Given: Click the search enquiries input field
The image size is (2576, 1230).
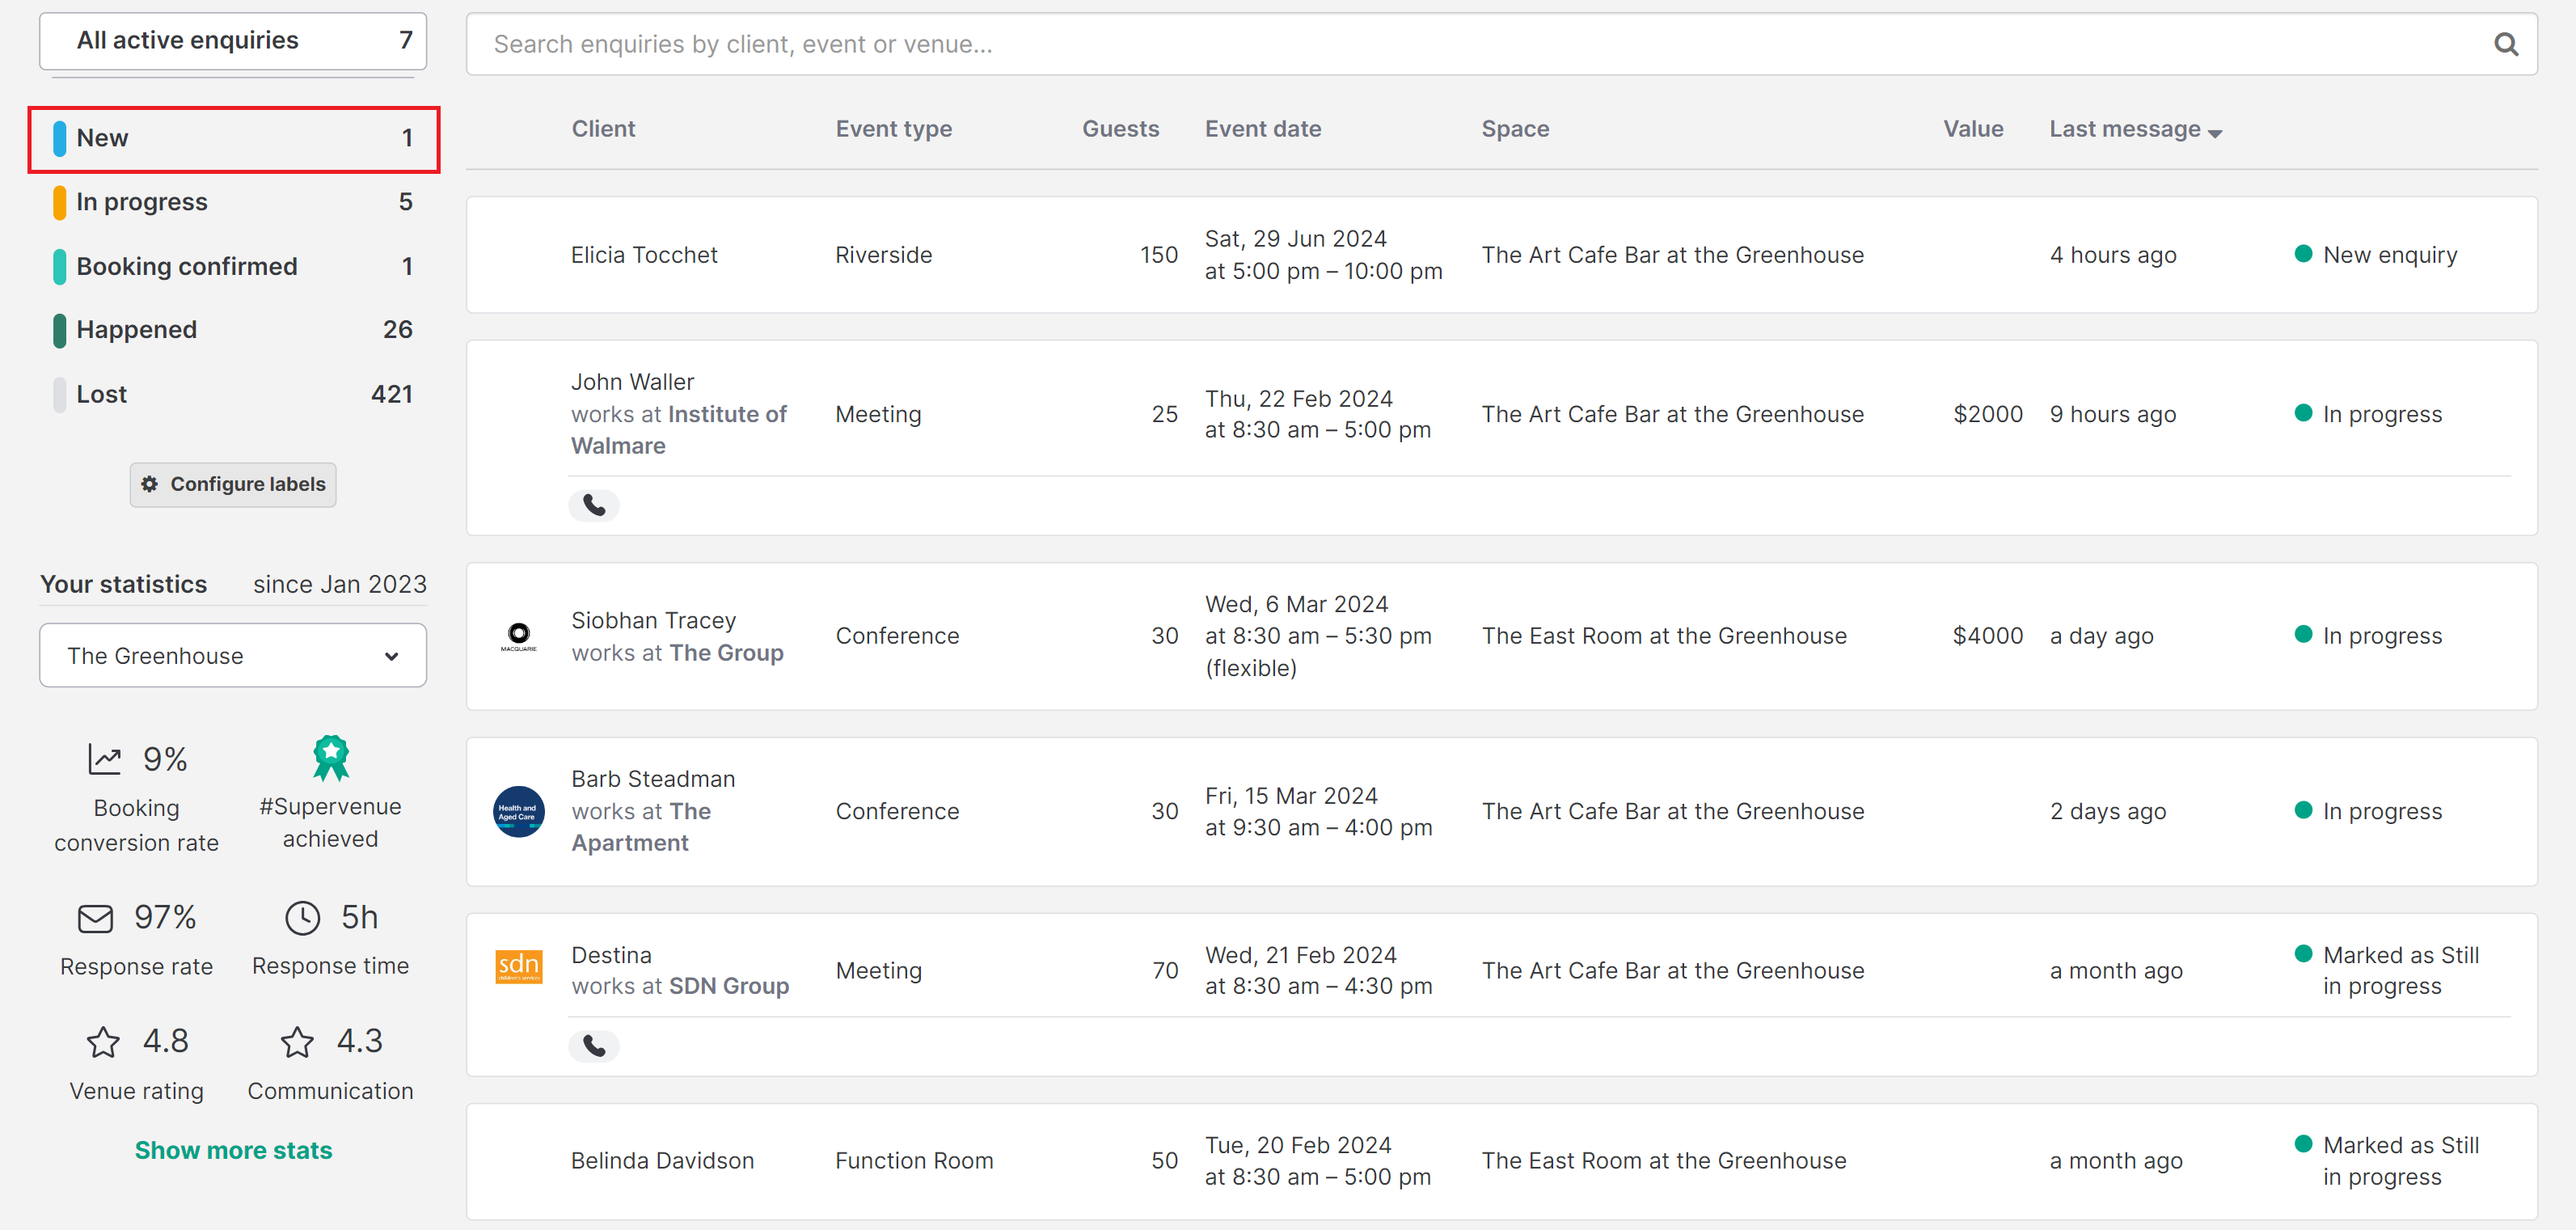Looking at the screenshot, I should pyautogui.click(x=1480, y=44).
